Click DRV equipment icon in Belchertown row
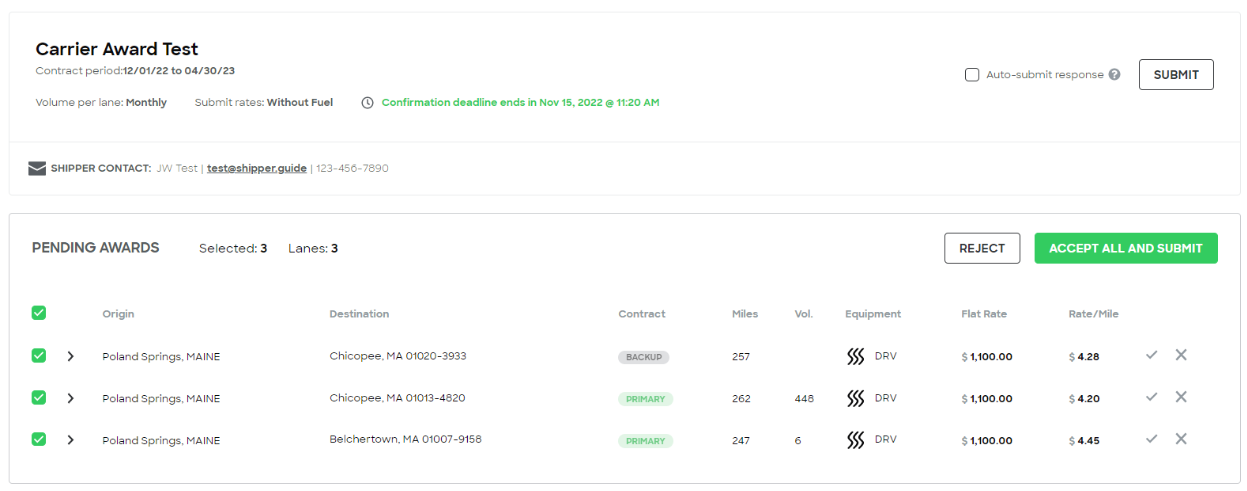Screen dimensions: 1247x491 (x=855, y=440)
